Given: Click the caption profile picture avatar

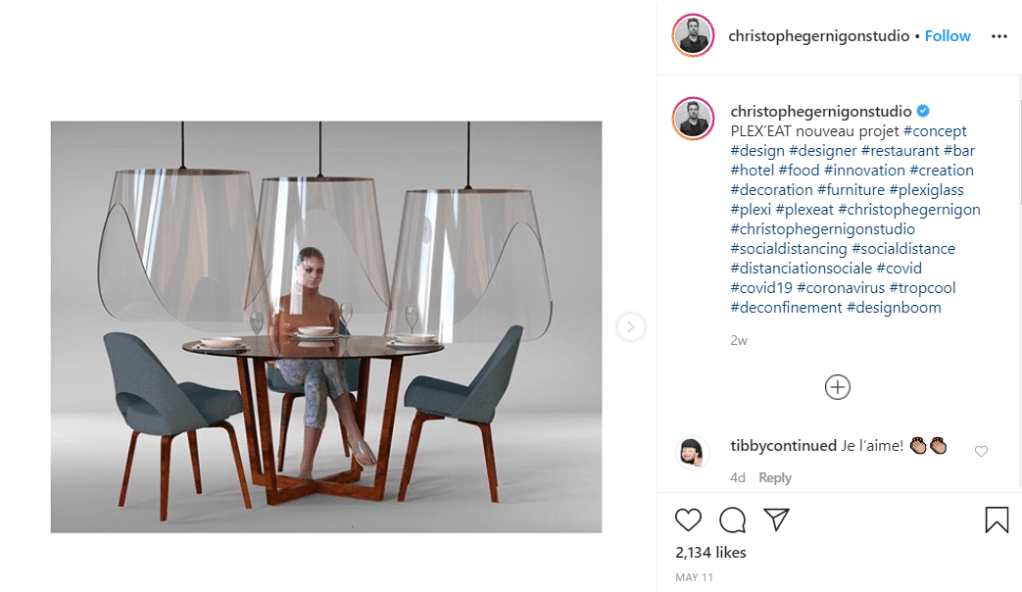Looking at the screenshot, I should (x=694, y=118).
